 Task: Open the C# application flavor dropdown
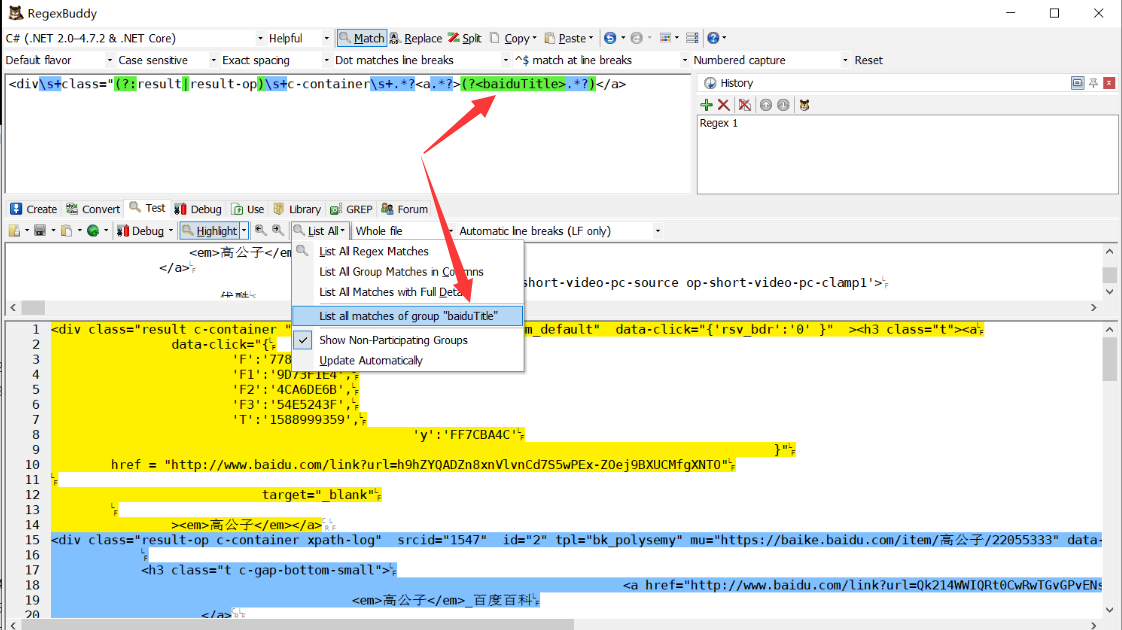pos(135,38)
